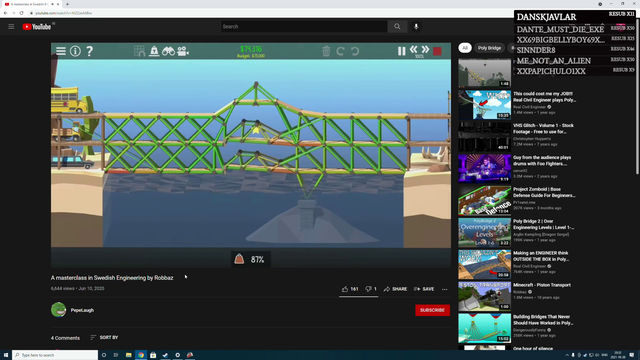
Task: Show level info in the game toolbar
Action: (x=75, y=51)
